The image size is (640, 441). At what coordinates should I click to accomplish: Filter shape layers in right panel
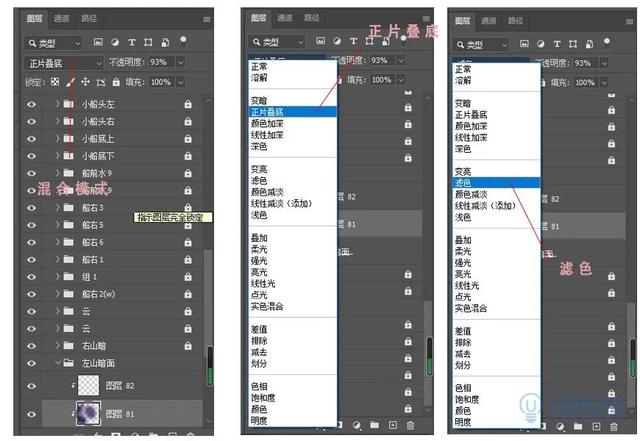tap(573, 44)
